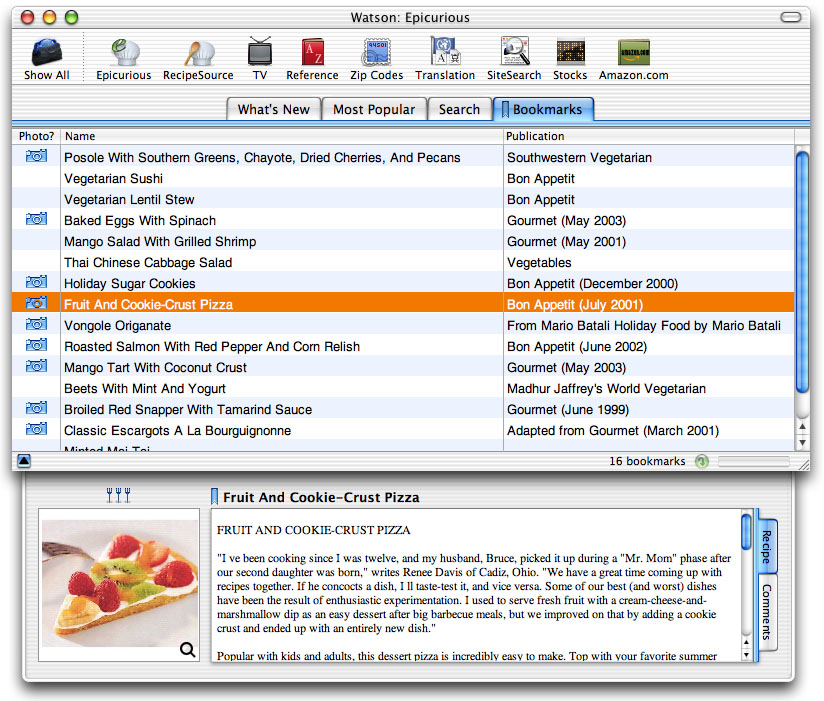Viewport: 824px width, 701px height.
Task: Click bookmark icon beside drawer recipe title
Action: pyautogui.click(x=214, y=497)
